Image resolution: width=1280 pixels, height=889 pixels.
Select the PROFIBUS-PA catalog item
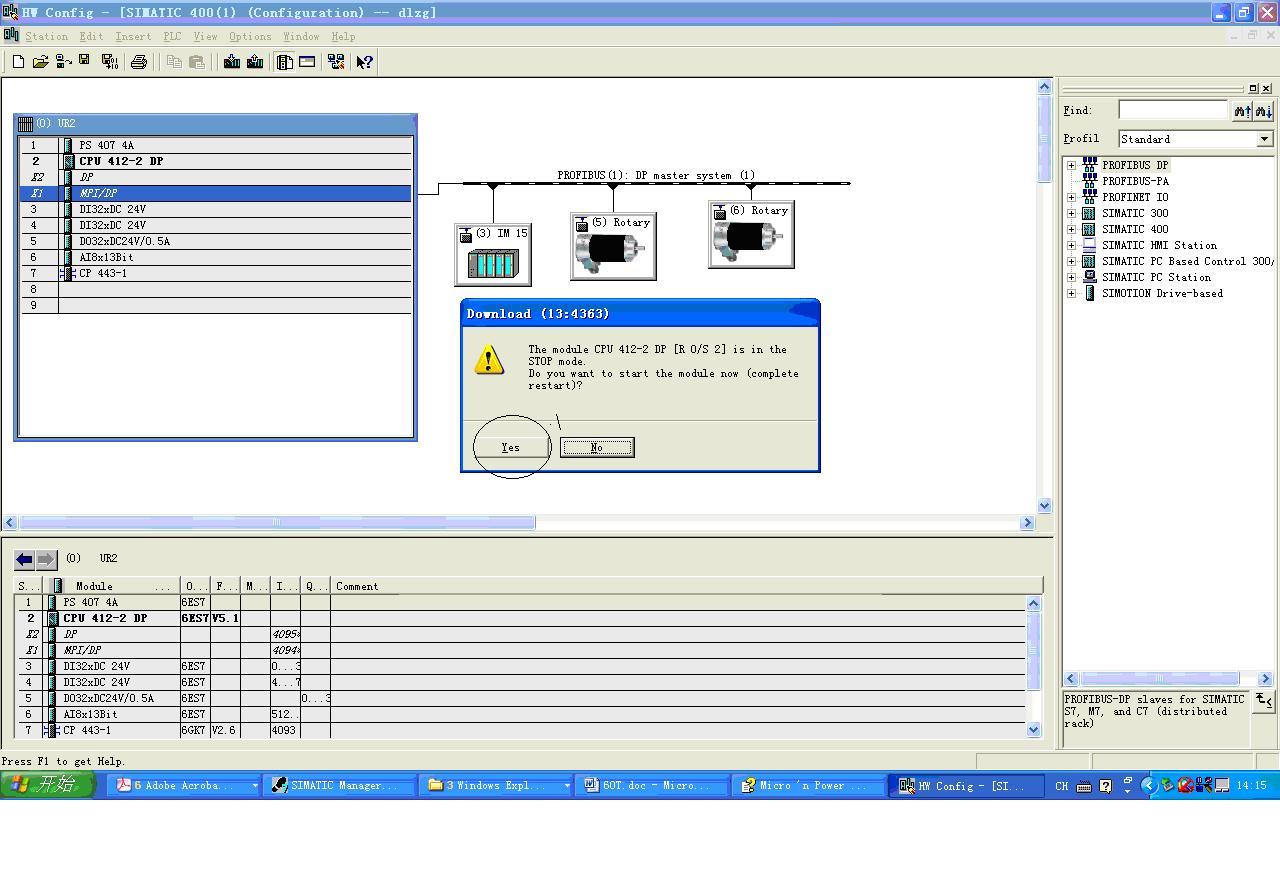point(1135,181)
